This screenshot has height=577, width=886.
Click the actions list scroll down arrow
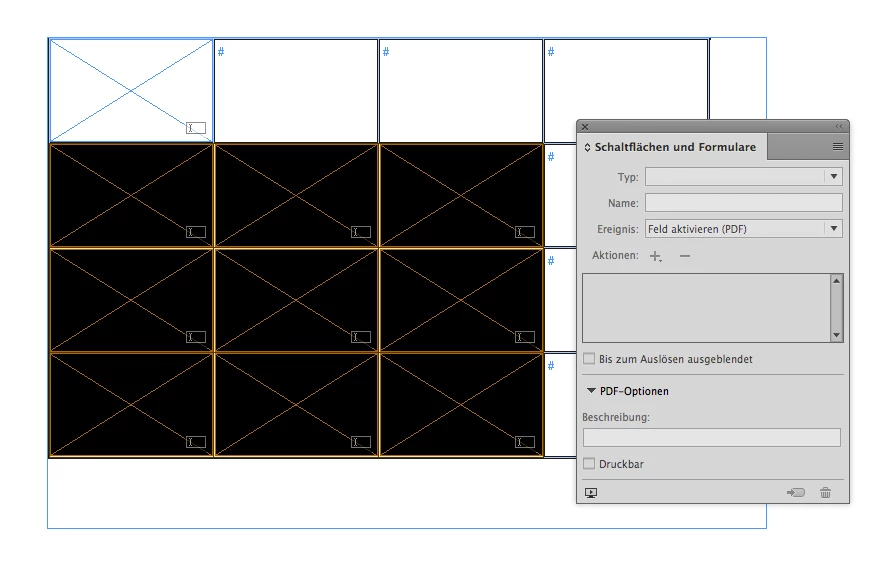pyautogui.click(x=836, y=336)
